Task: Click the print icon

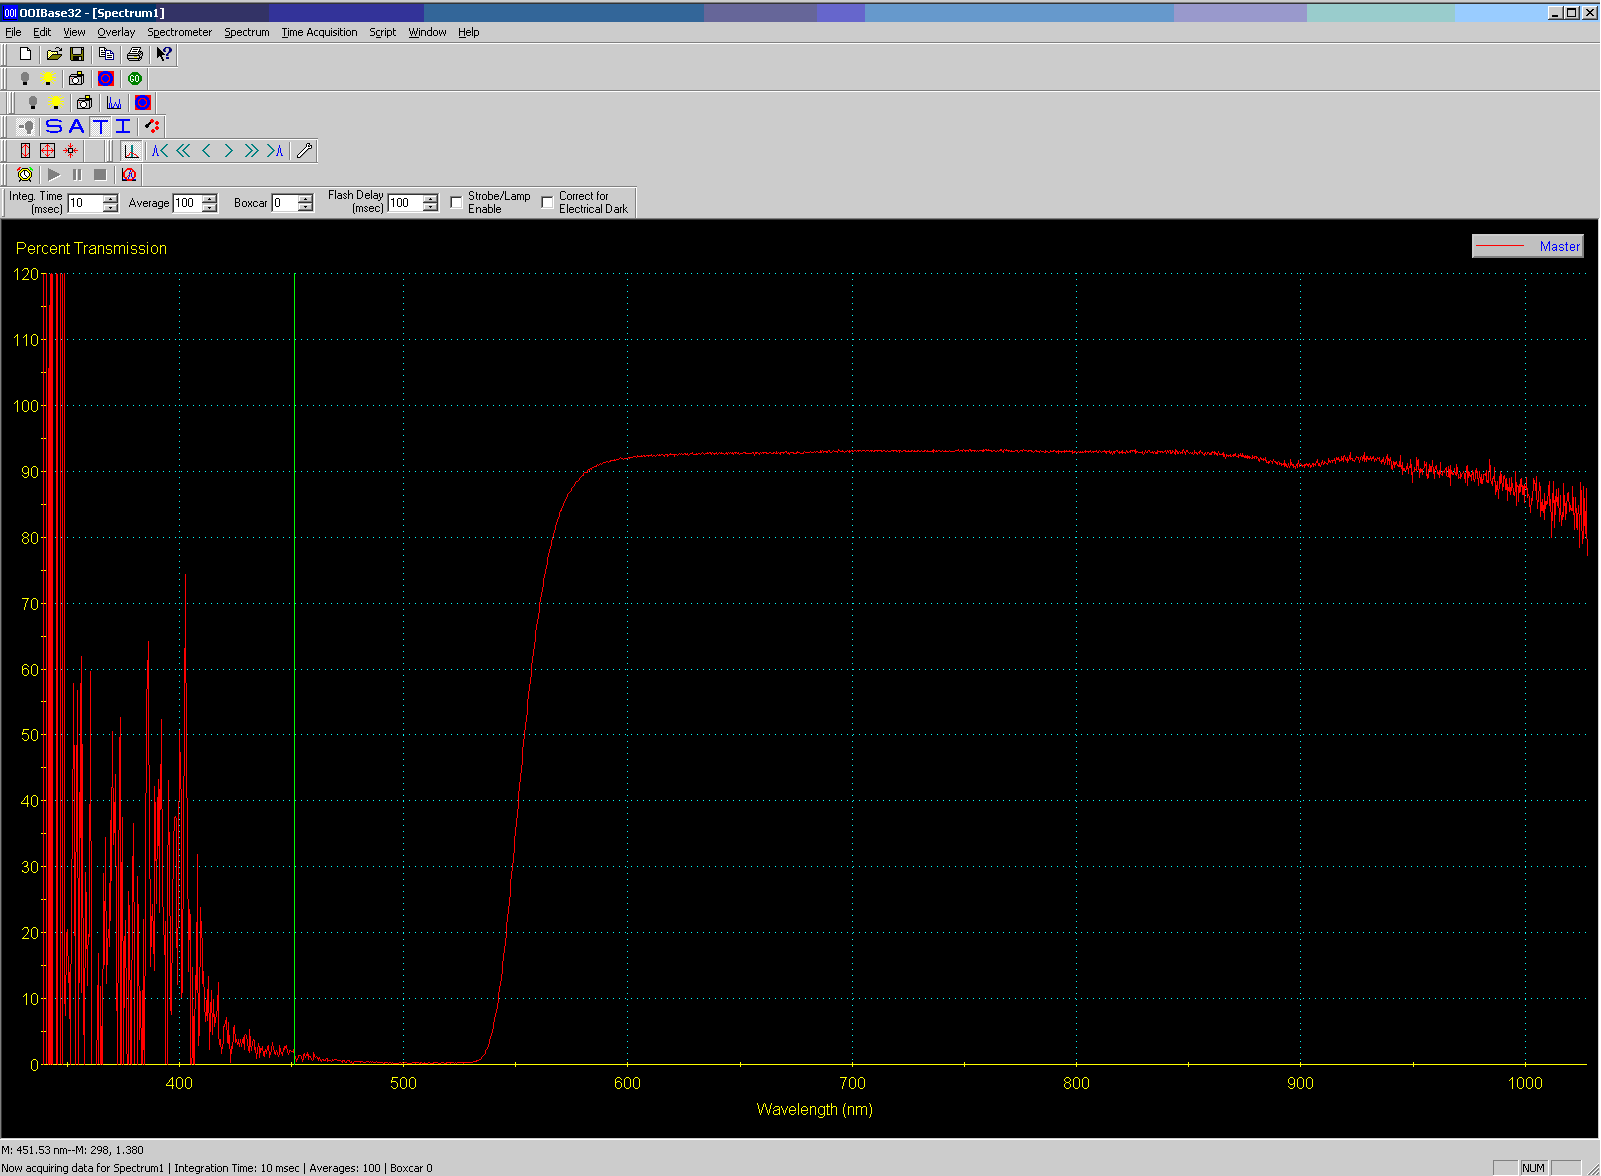Action: 135,54
